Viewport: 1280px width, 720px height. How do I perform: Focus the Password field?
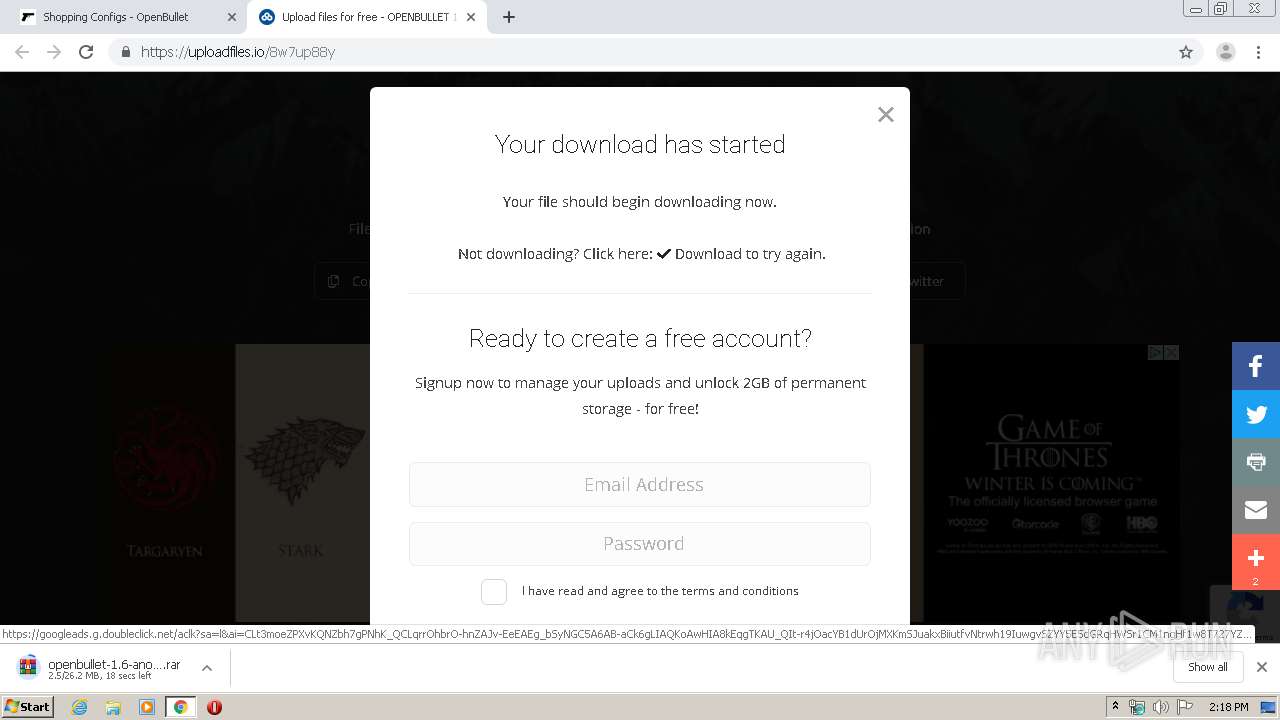(640, 544)
